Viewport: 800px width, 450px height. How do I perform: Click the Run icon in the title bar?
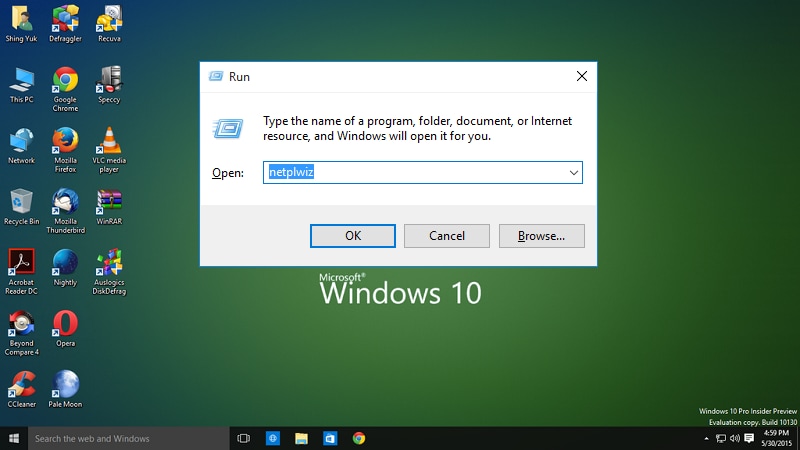click(x=216, y=76)
